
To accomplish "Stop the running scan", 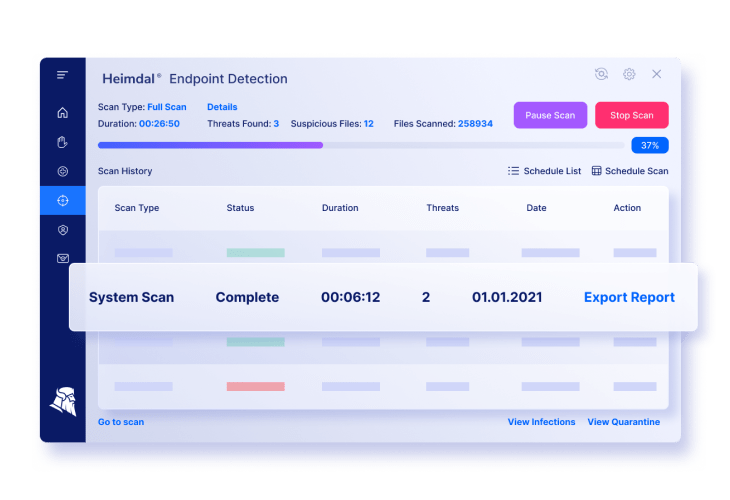I will (x=632, y=115).
